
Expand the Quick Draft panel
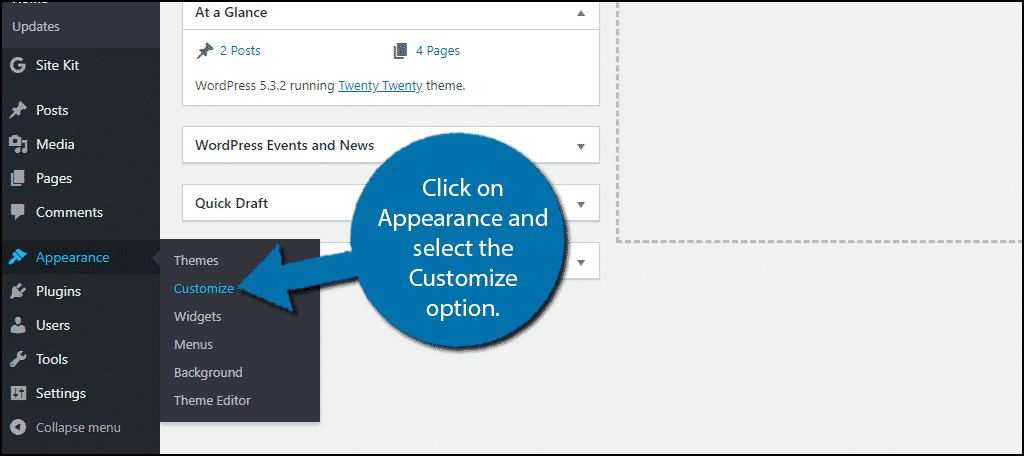[x=581, y=204]
